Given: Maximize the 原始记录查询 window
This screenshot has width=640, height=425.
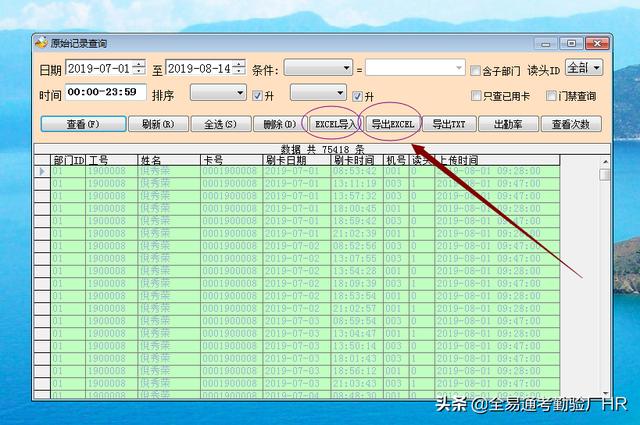Looking at the screenshot, I should pos(571,43).
